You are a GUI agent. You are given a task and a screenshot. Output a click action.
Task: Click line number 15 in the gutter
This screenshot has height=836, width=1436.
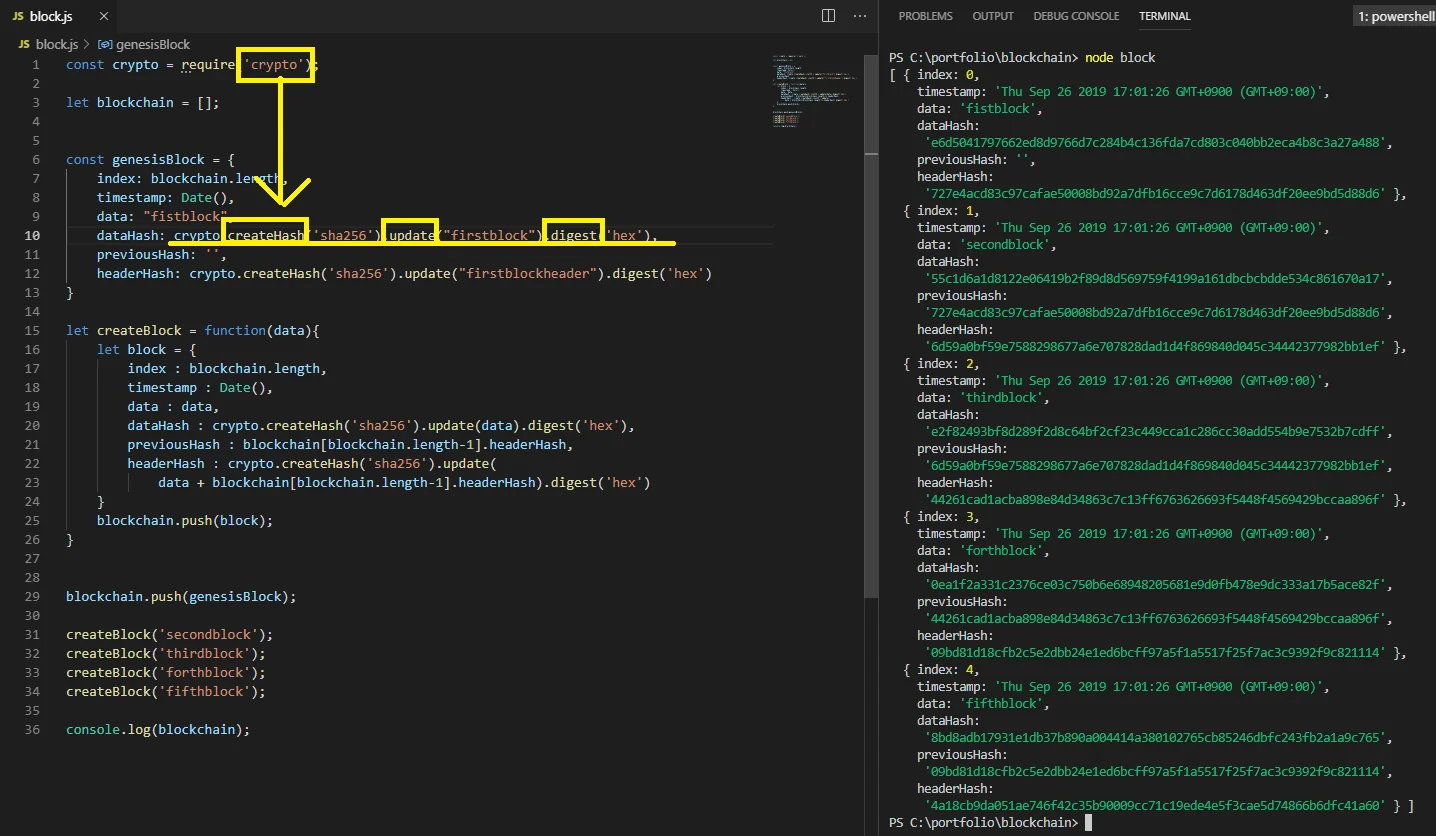click(x=34, y=331)
